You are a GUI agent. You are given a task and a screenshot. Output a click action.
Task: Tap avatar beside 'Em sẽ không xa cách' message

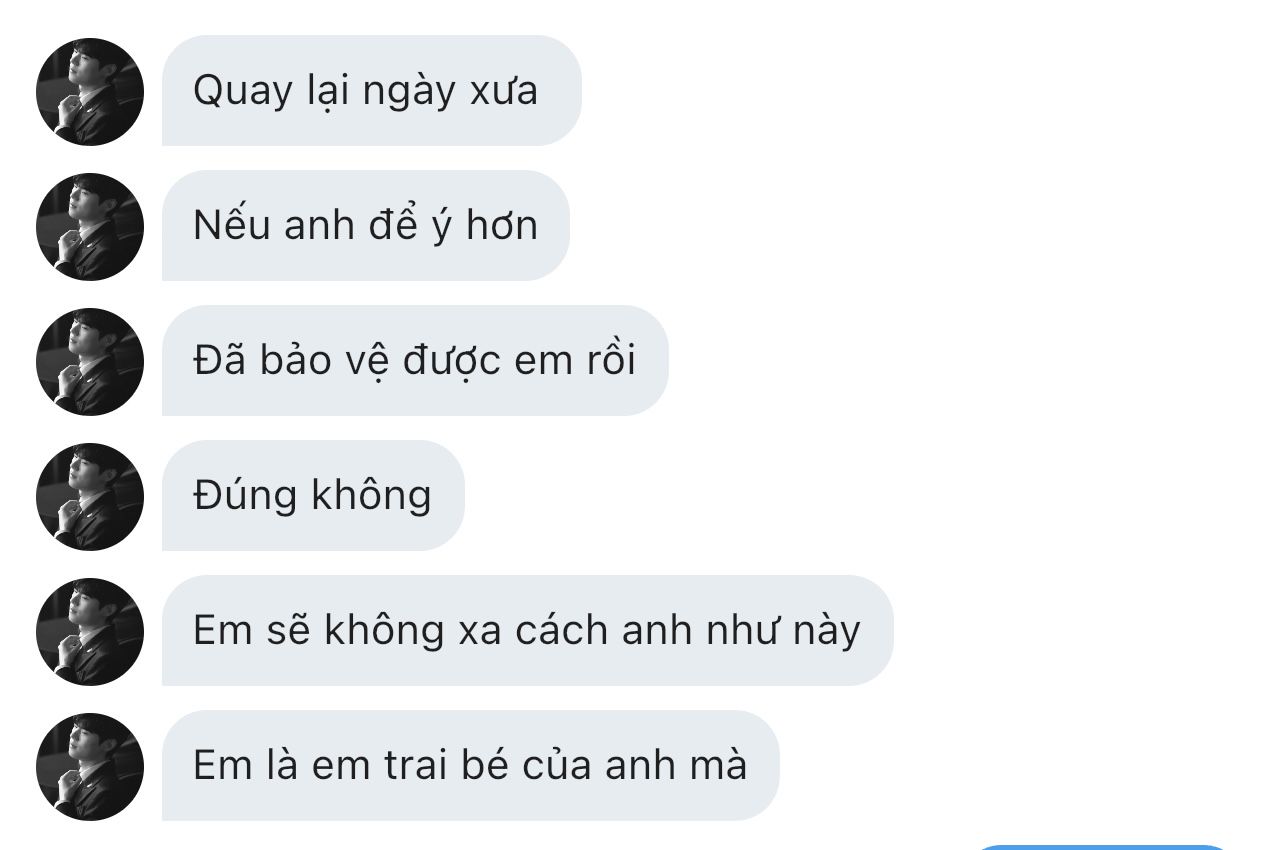[x=90, y=632]
